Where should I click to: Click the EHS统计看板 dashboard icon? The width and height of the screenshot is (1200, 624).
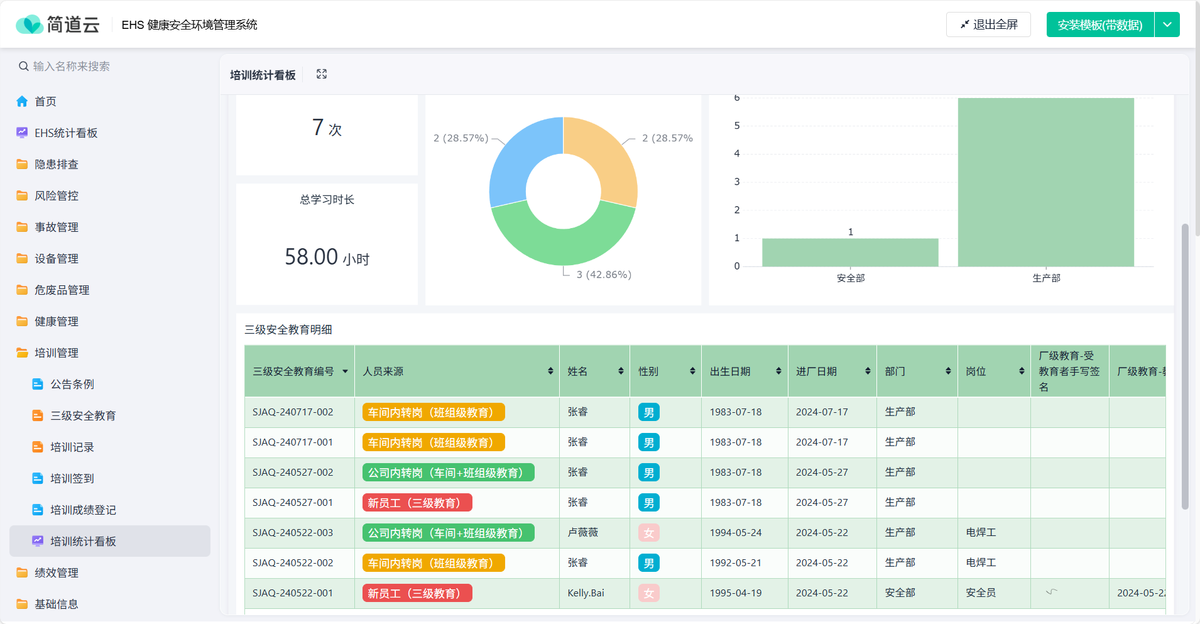click(22, 133)
